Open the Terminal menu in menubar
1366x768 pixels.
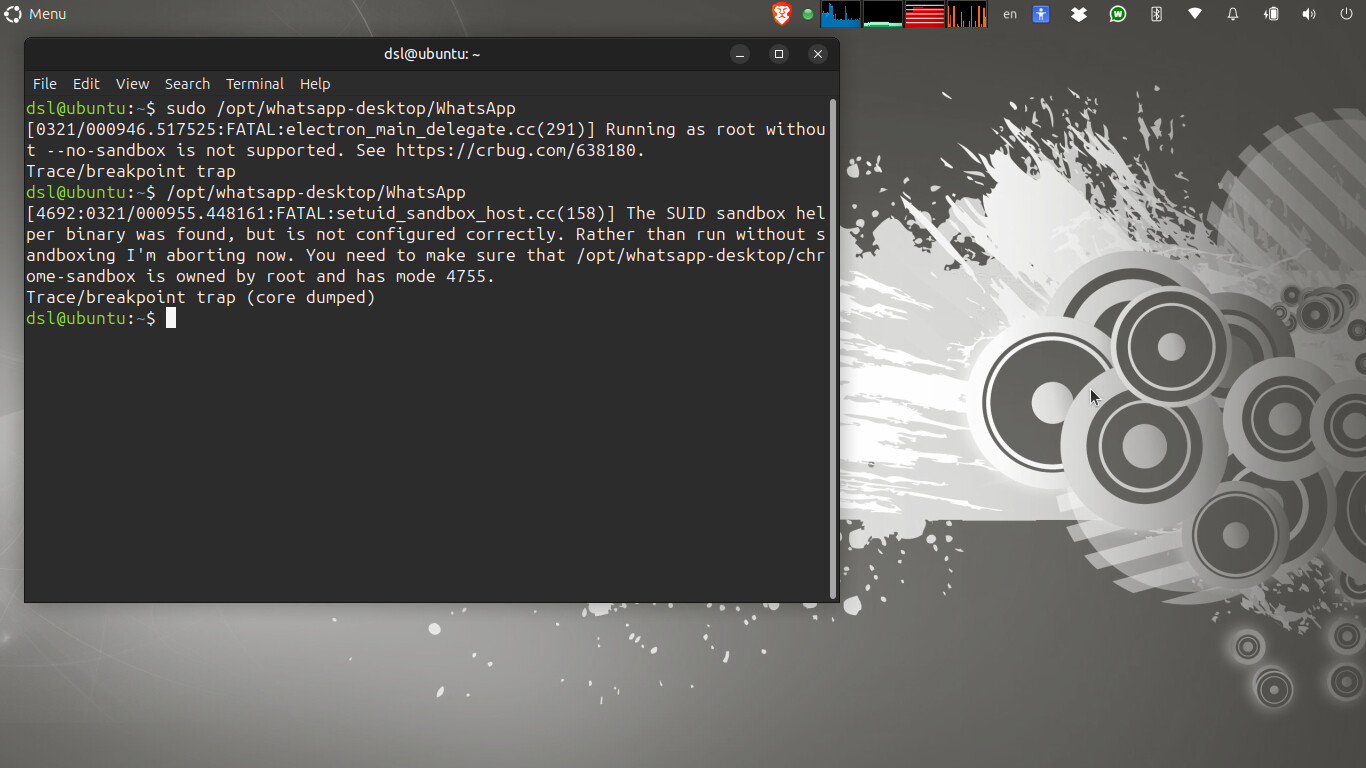(x=255, y=84)
